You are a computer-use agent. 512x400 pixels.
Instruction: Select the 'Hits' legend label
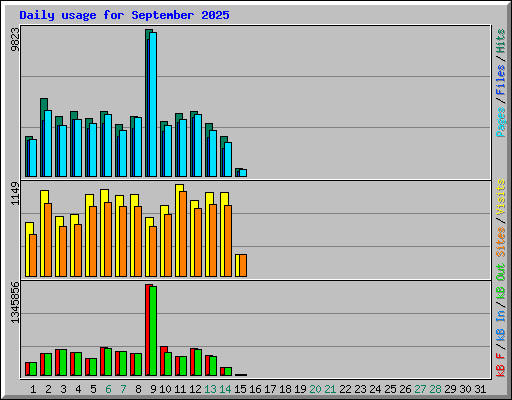coord(501,41)
